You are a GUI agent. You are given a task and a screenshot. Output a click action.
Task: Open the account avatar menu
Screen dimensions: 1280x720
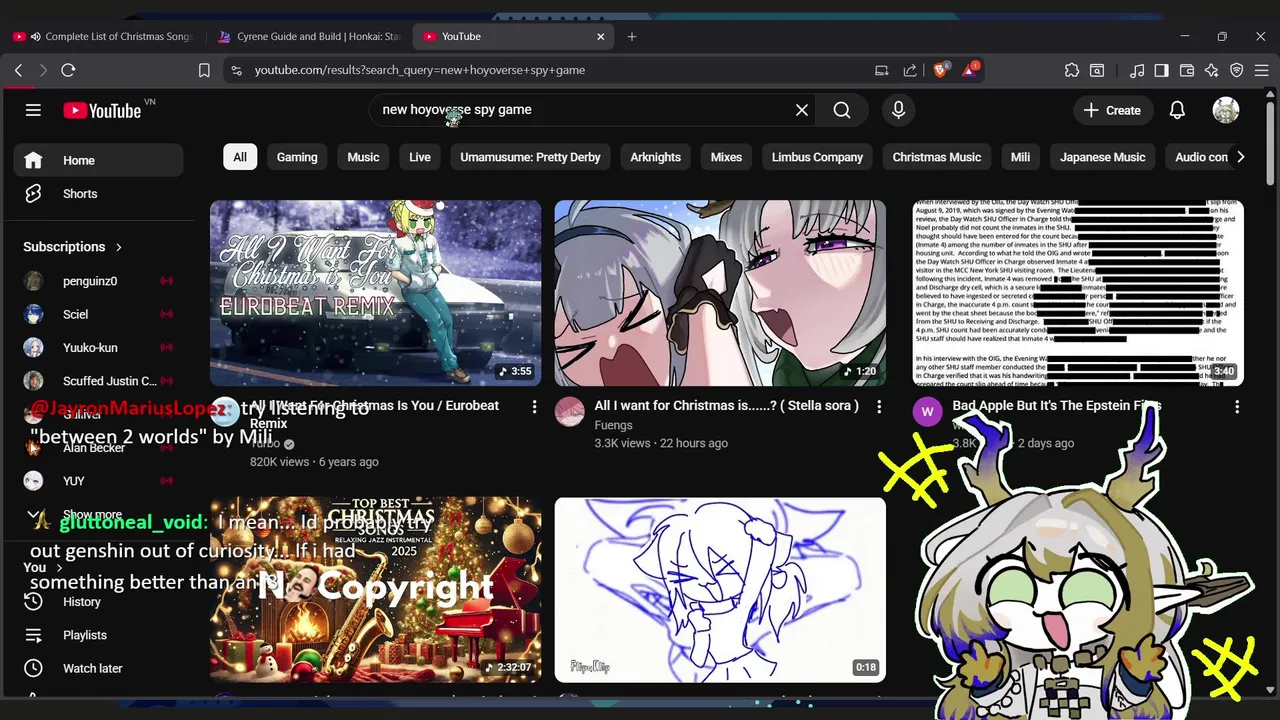pos(1225,110)
